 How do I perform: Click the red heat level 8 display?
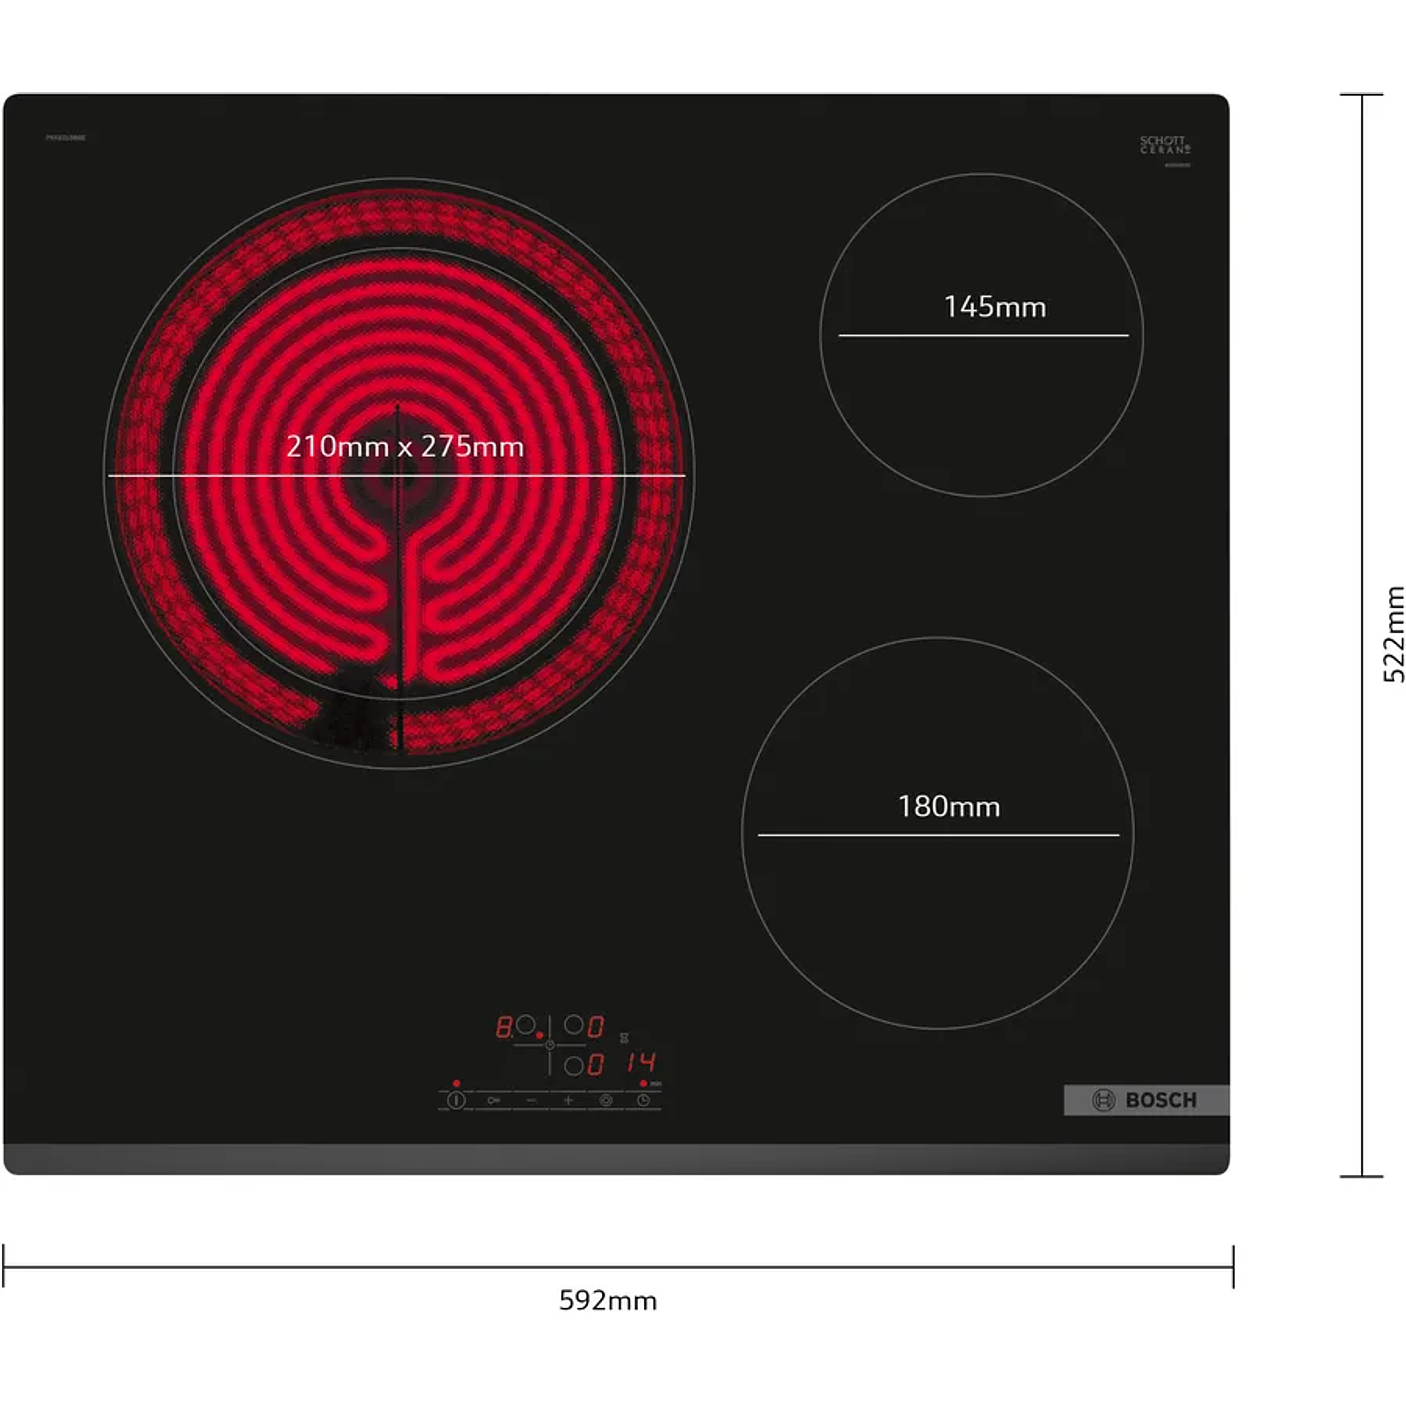click(x=504, y=1027)
